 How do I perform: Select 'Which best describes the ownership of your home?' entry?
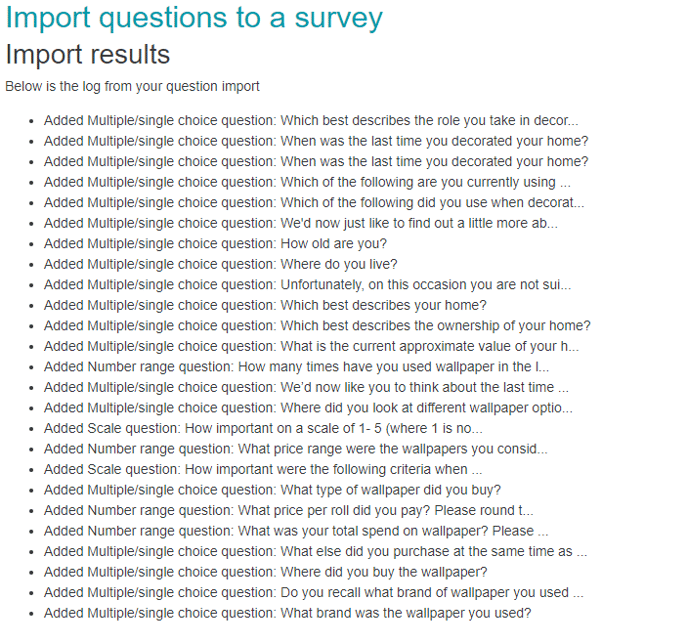click(317, 325)
